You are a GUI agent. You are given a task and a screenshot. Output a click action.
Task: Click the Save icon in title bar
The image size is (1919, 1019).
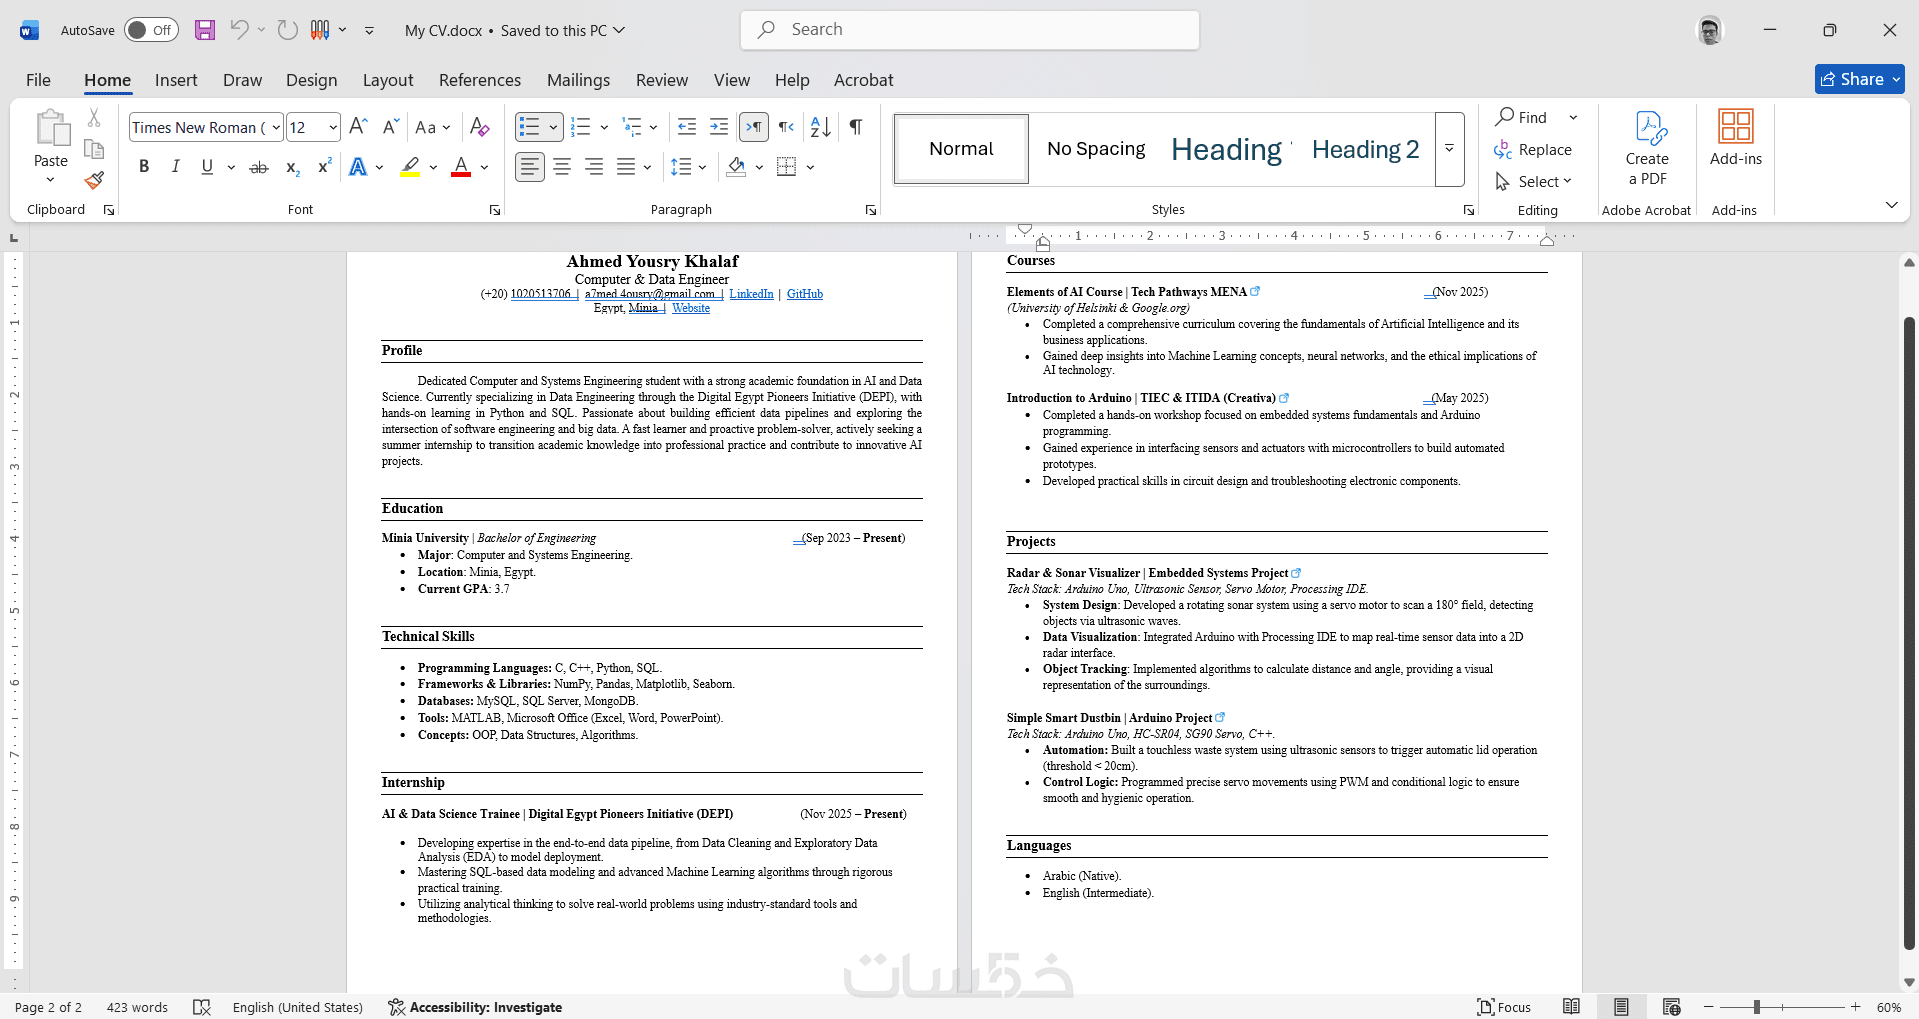[x=205, y=30]
